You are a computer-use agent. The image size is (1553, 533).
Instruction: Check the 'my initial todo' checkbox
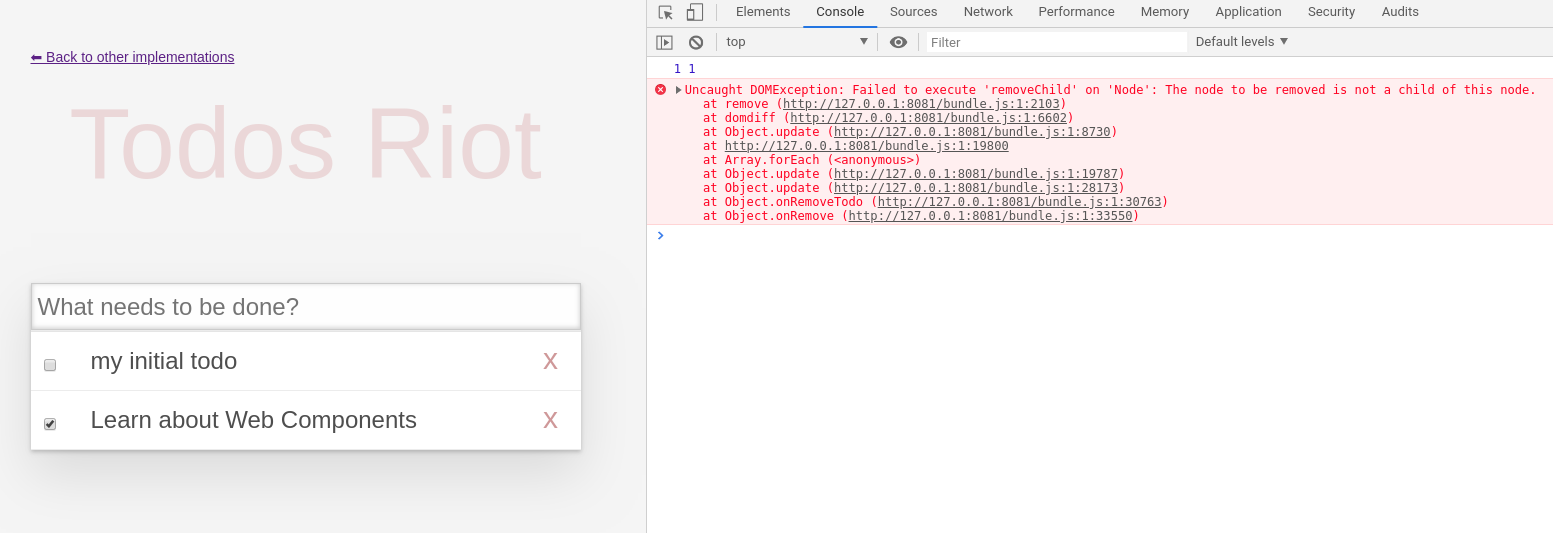coord(50,365)
